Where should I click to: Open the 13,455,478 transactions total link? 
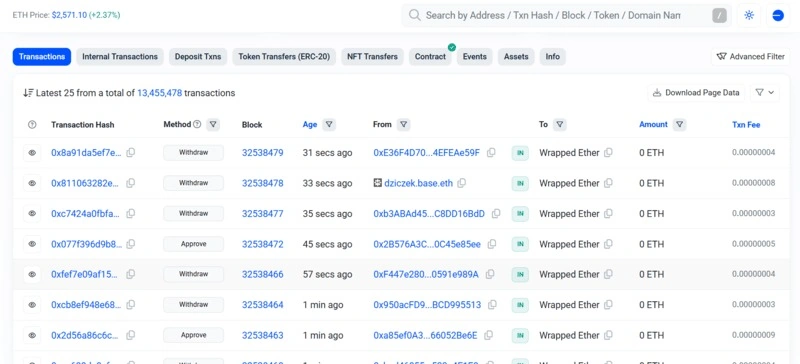click(159, 93)
